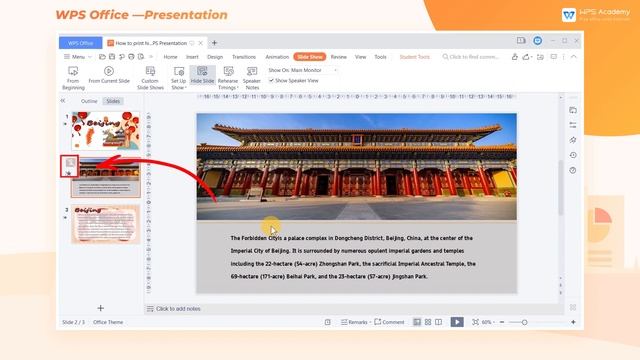The image size is (640, 360).
Task: Click the fit slide to window icon
Action: click(x=476, y=322)
